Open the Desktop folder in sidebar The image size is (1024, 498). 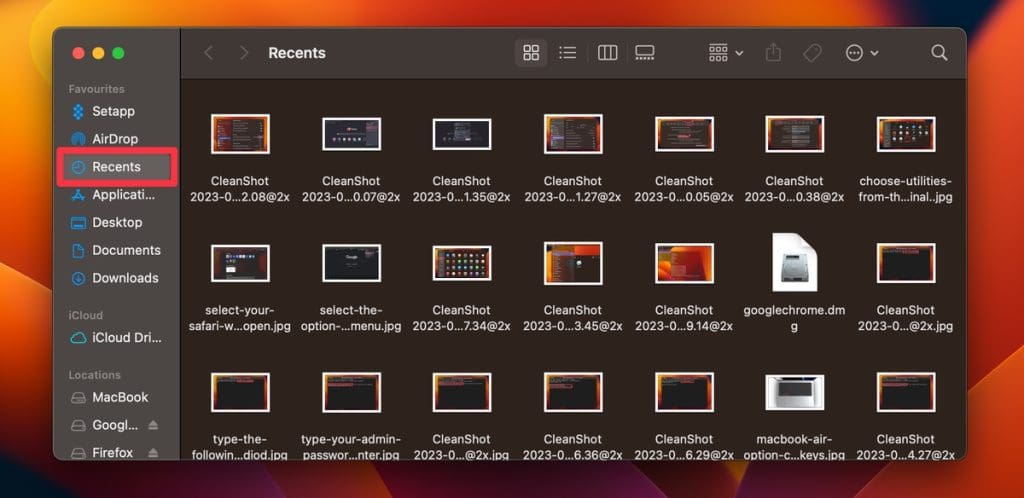(x=116, y=222)
